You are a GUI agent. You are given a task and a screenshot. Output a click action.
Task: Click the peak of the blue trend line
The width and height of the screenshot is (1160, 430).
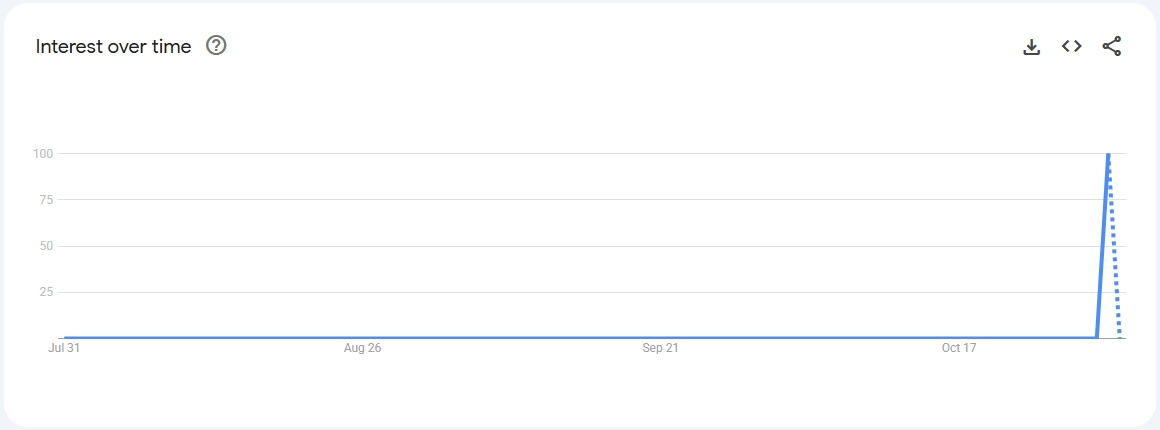tap(1108, 154)
